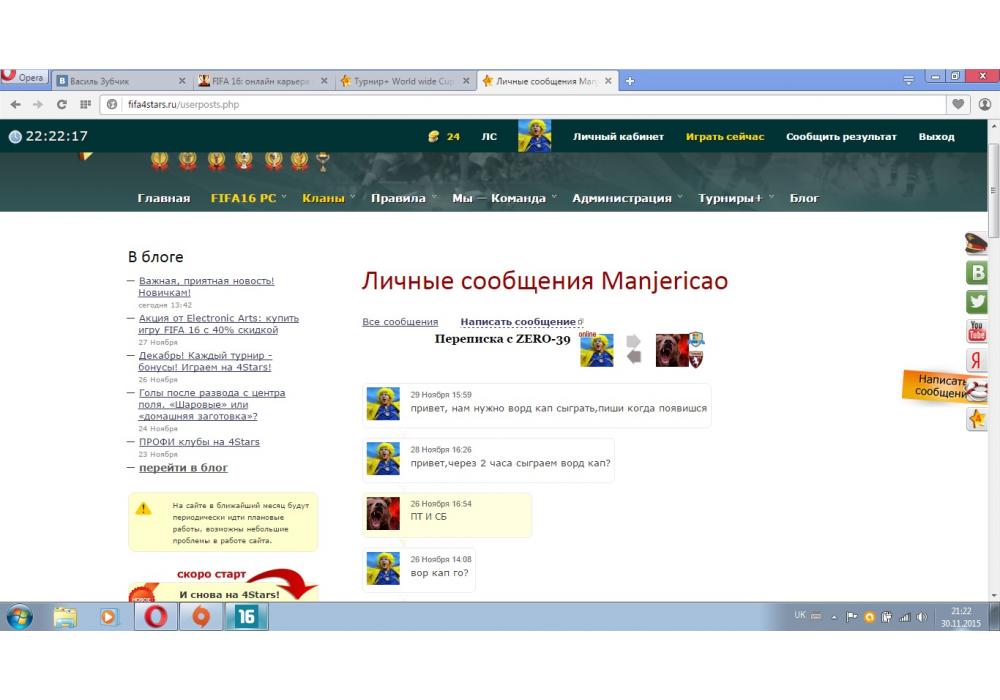Switch to the Турнир+ World wide Cup tab
This screenshot has height=700, width=1000.
[x=403, y=81]
